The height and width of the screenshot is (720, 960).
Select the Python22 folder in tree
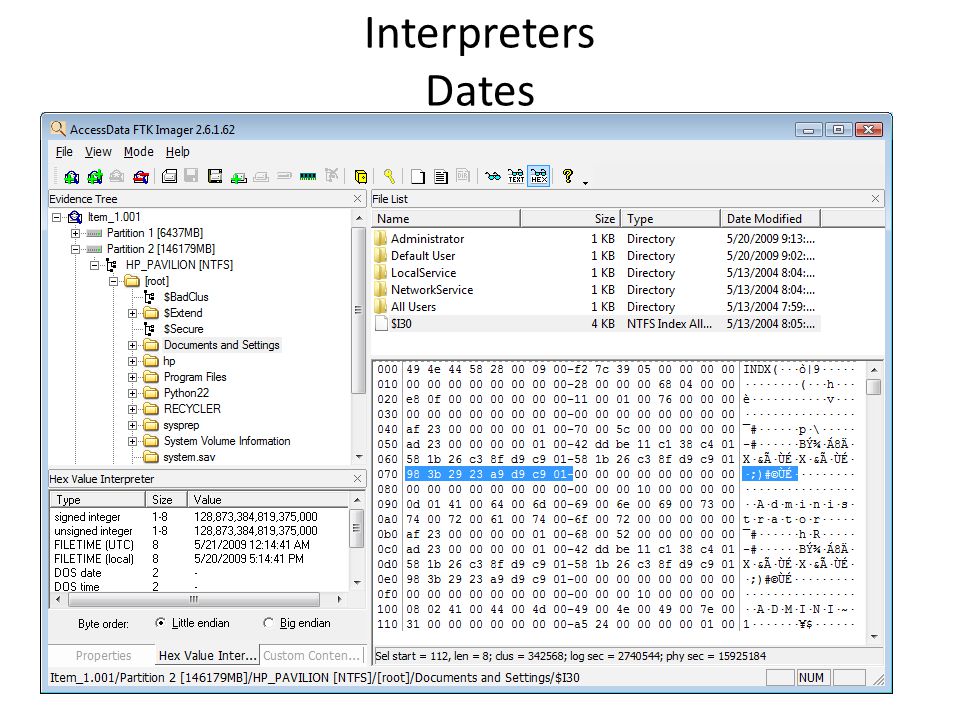point(186,393)
